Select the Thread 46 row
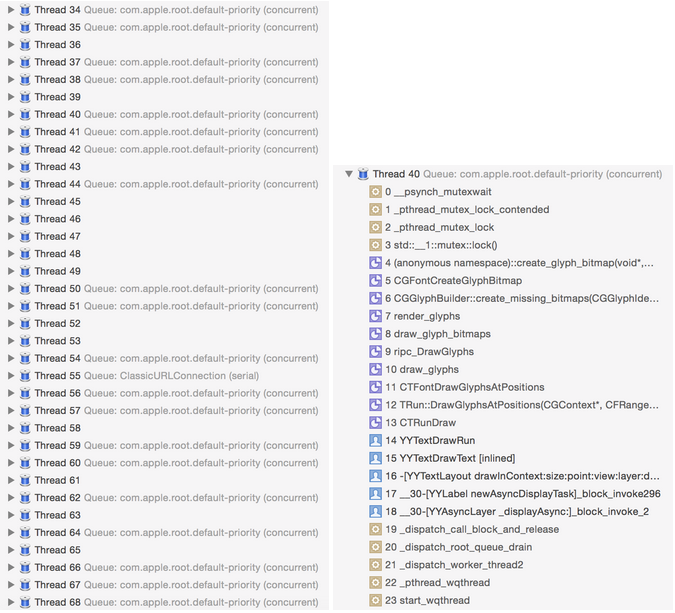The height and width of the screenshot is (613, 675). click(164, 219)
